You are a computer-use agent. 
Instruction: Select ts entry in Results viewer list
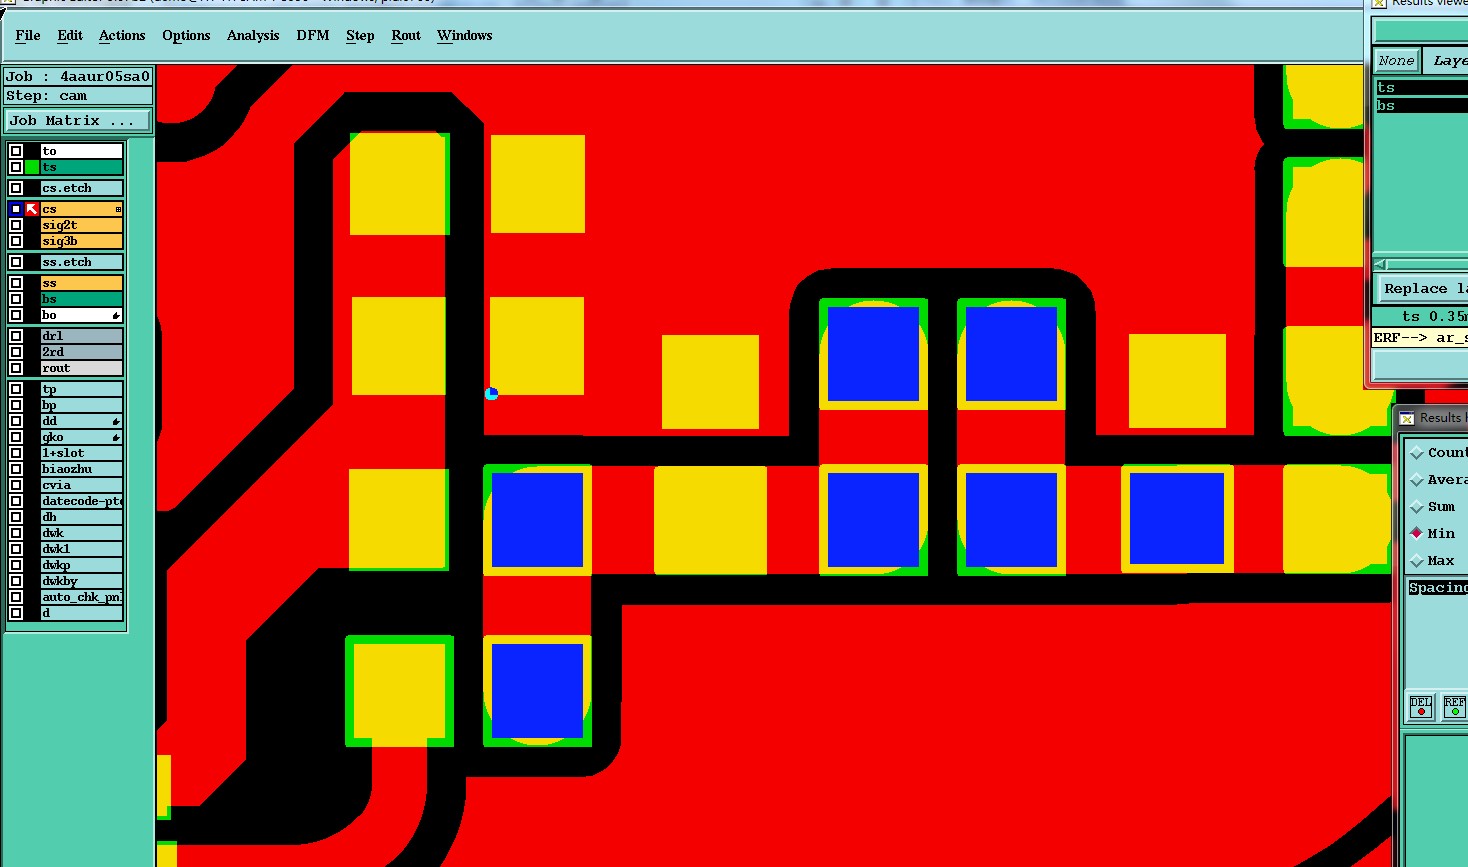1421,88
